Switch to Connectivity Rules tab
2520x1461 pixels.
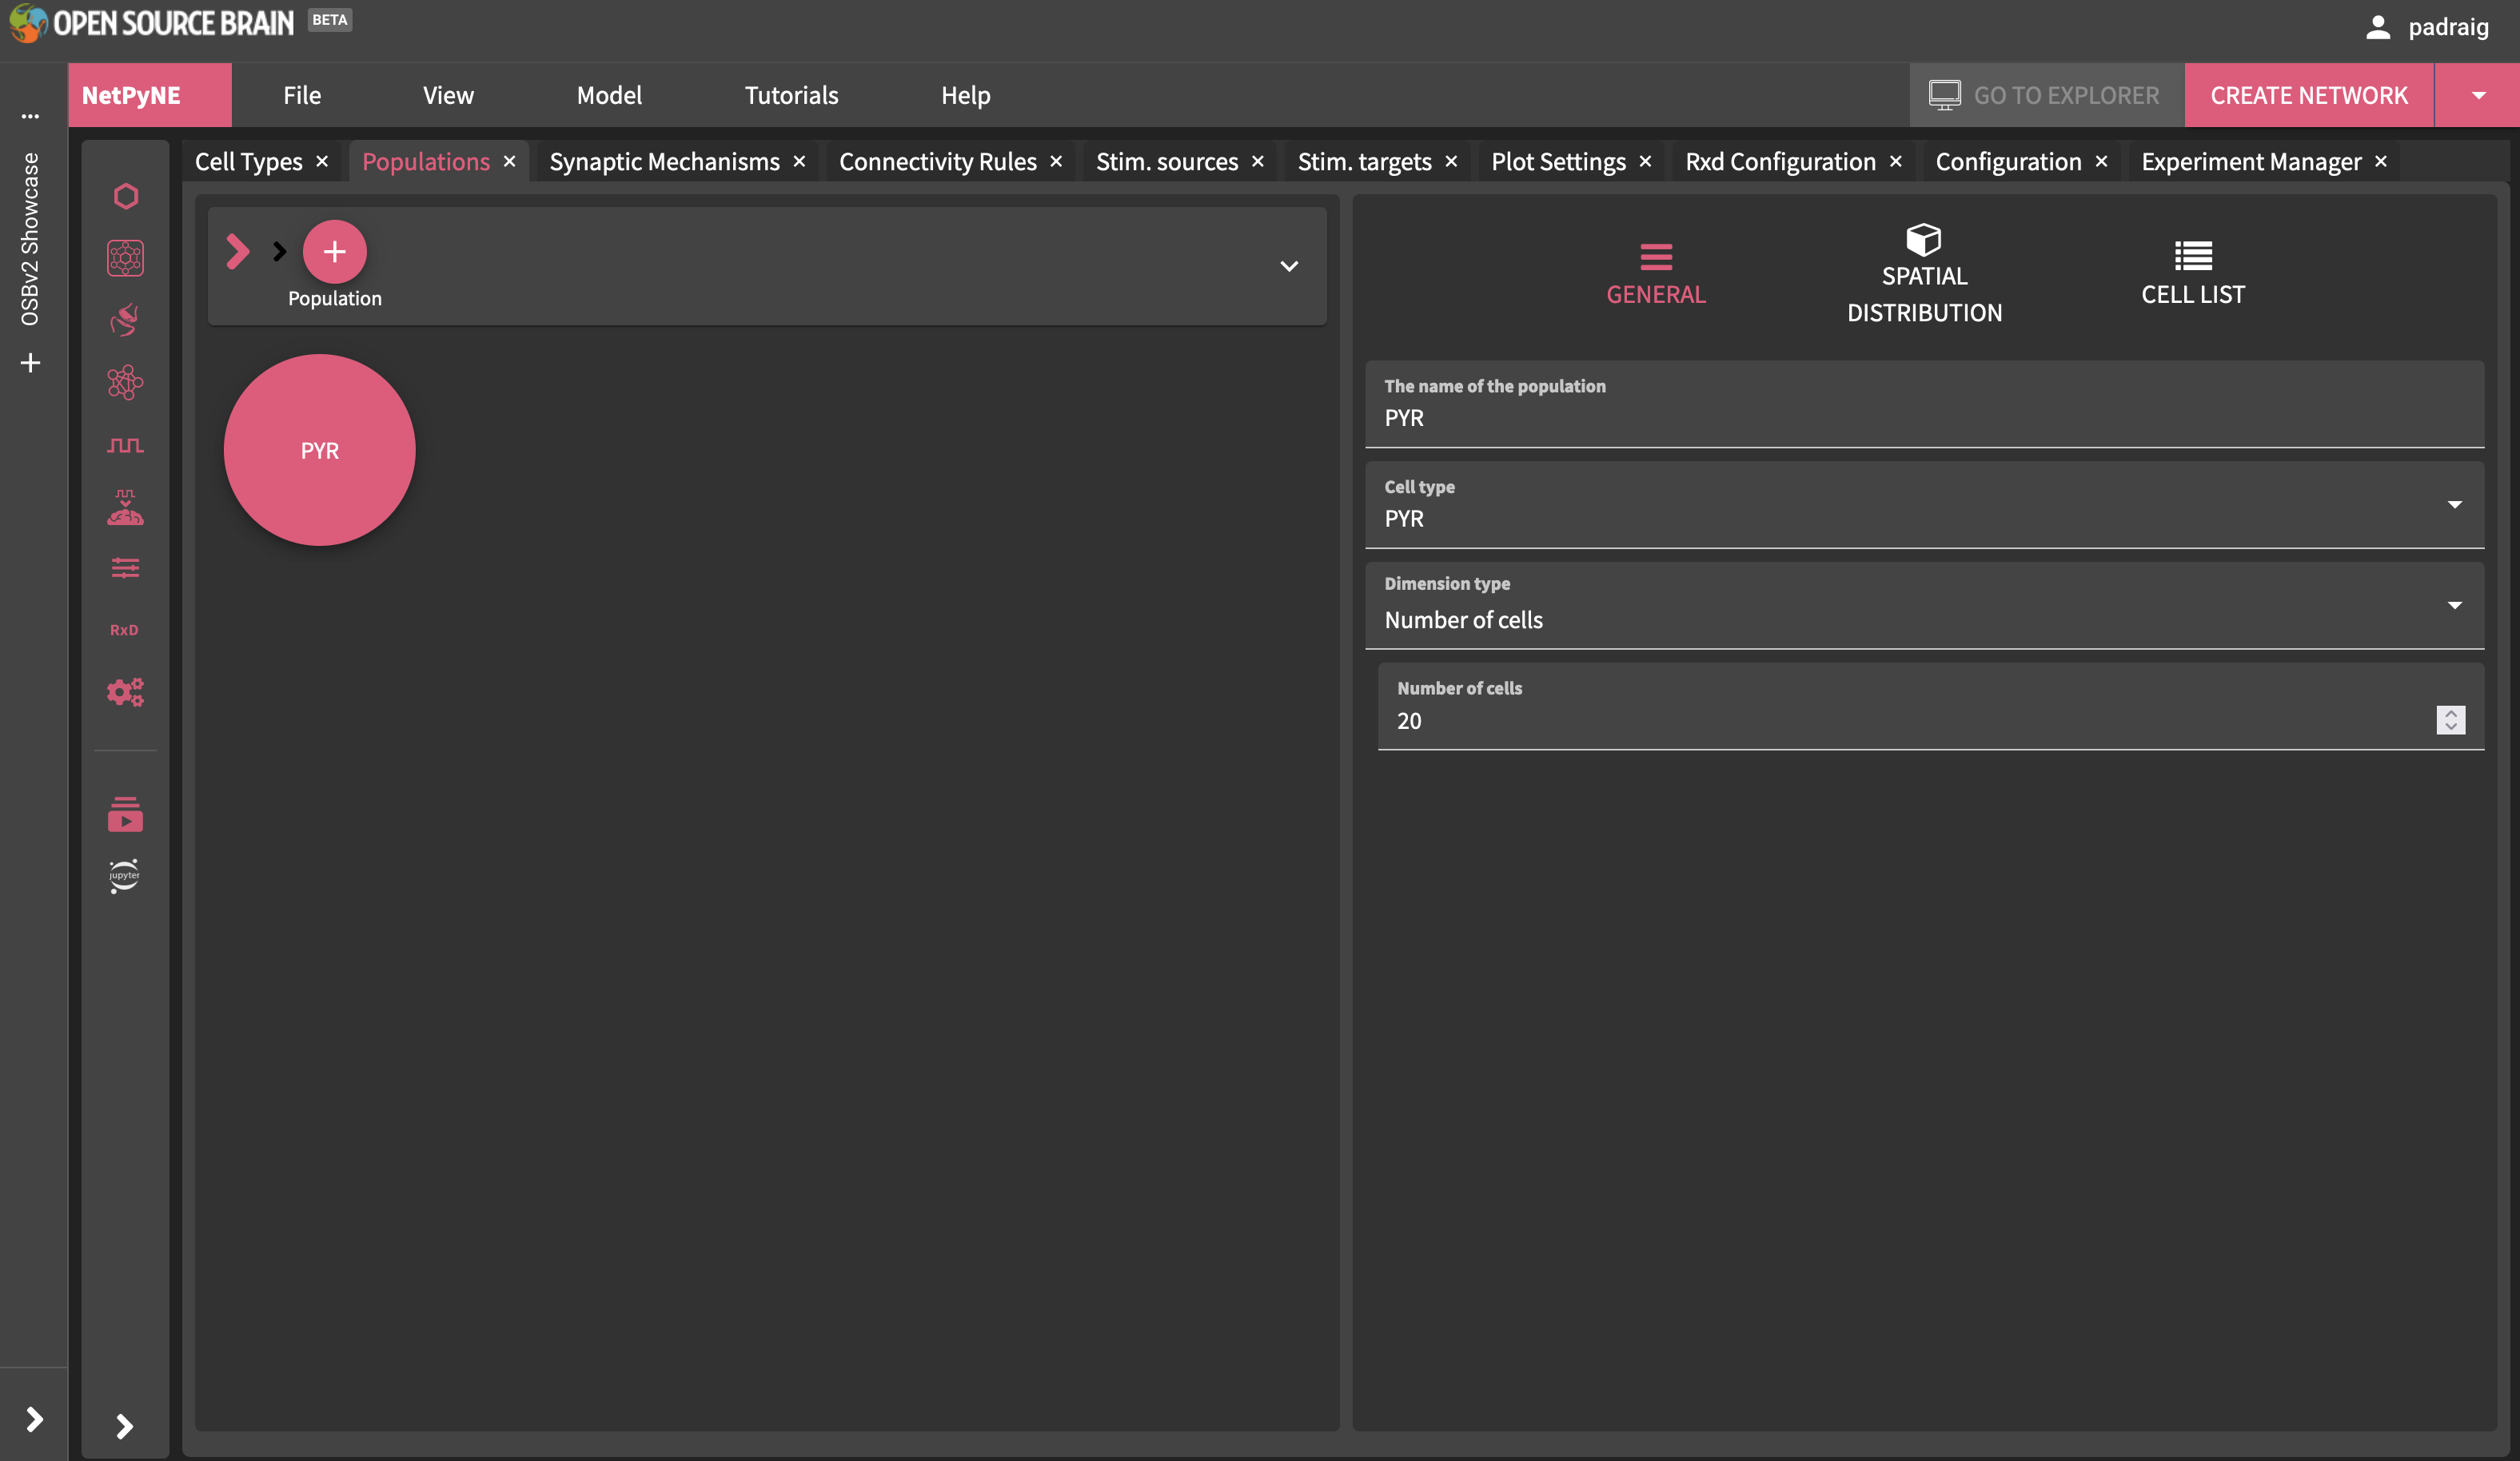pos(937,161)
